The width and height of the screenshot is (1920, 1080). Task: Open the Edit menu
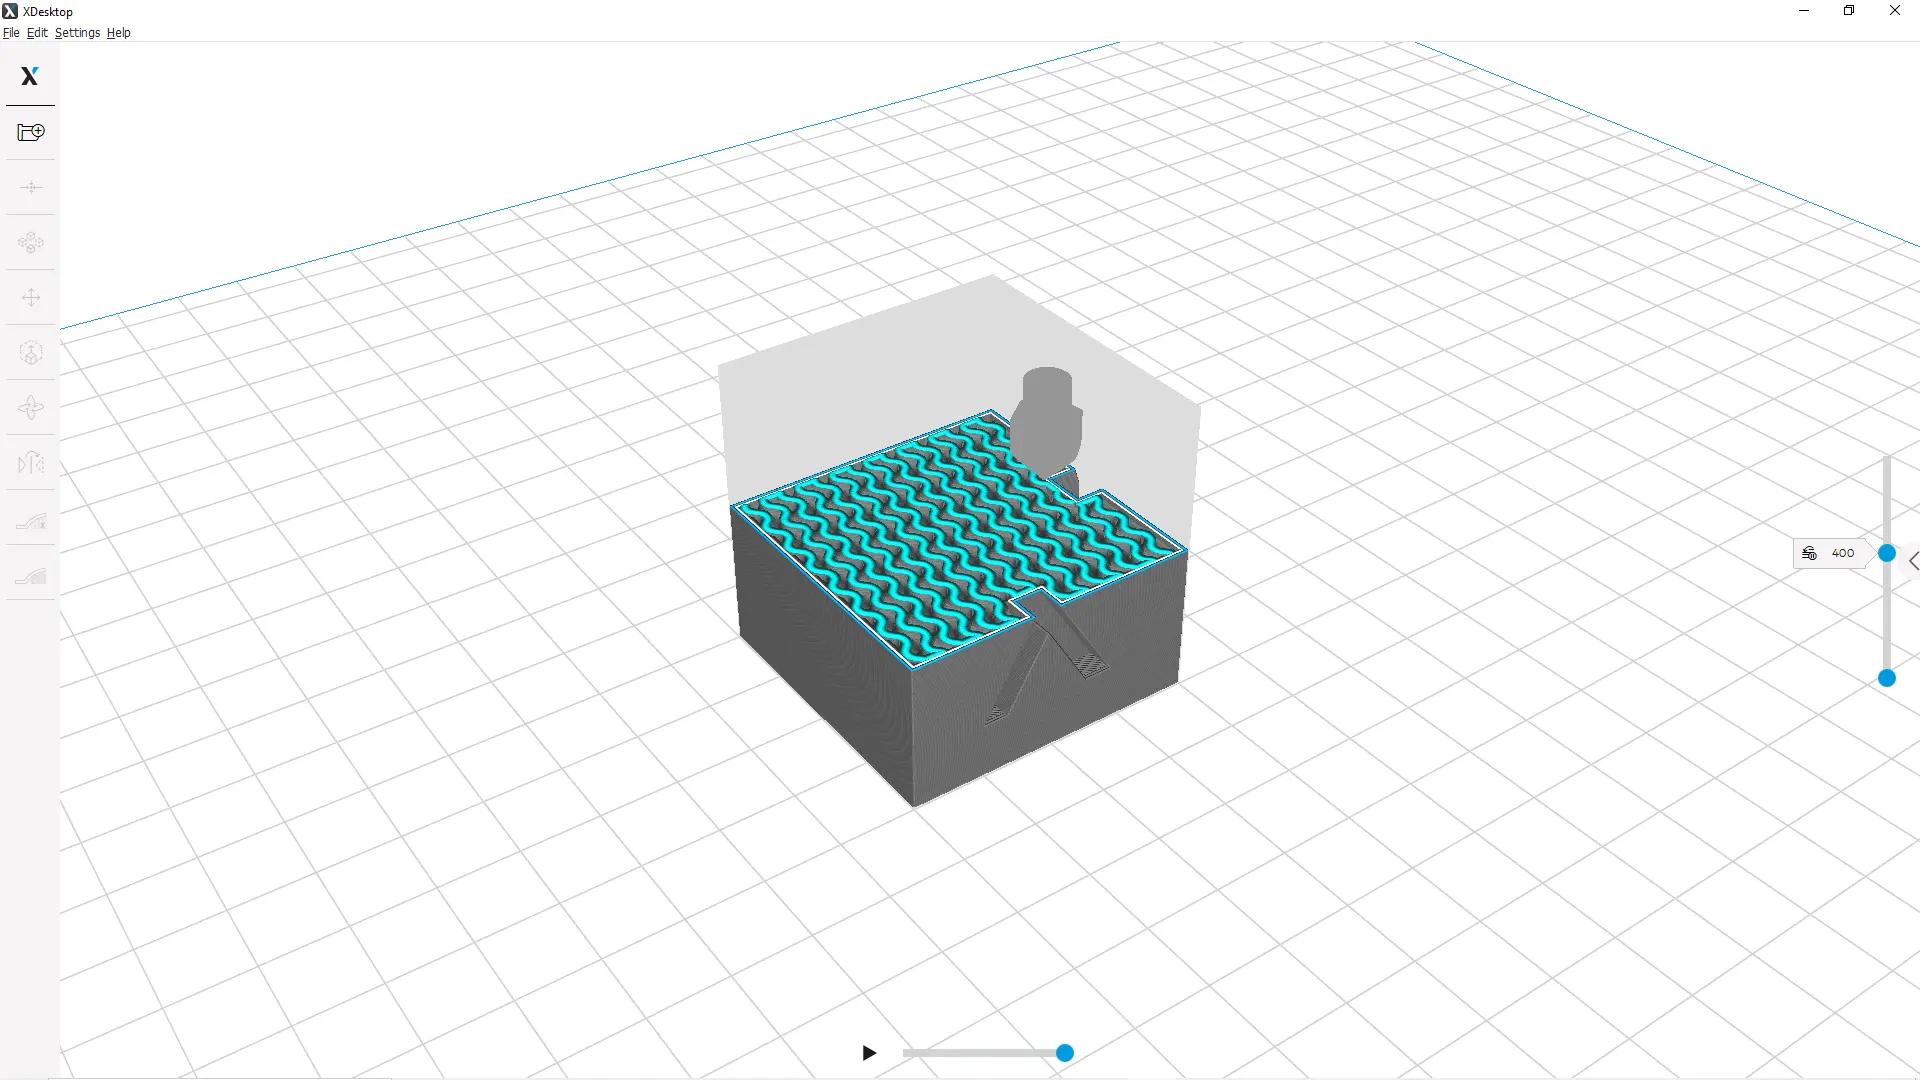tap(37, 32)
